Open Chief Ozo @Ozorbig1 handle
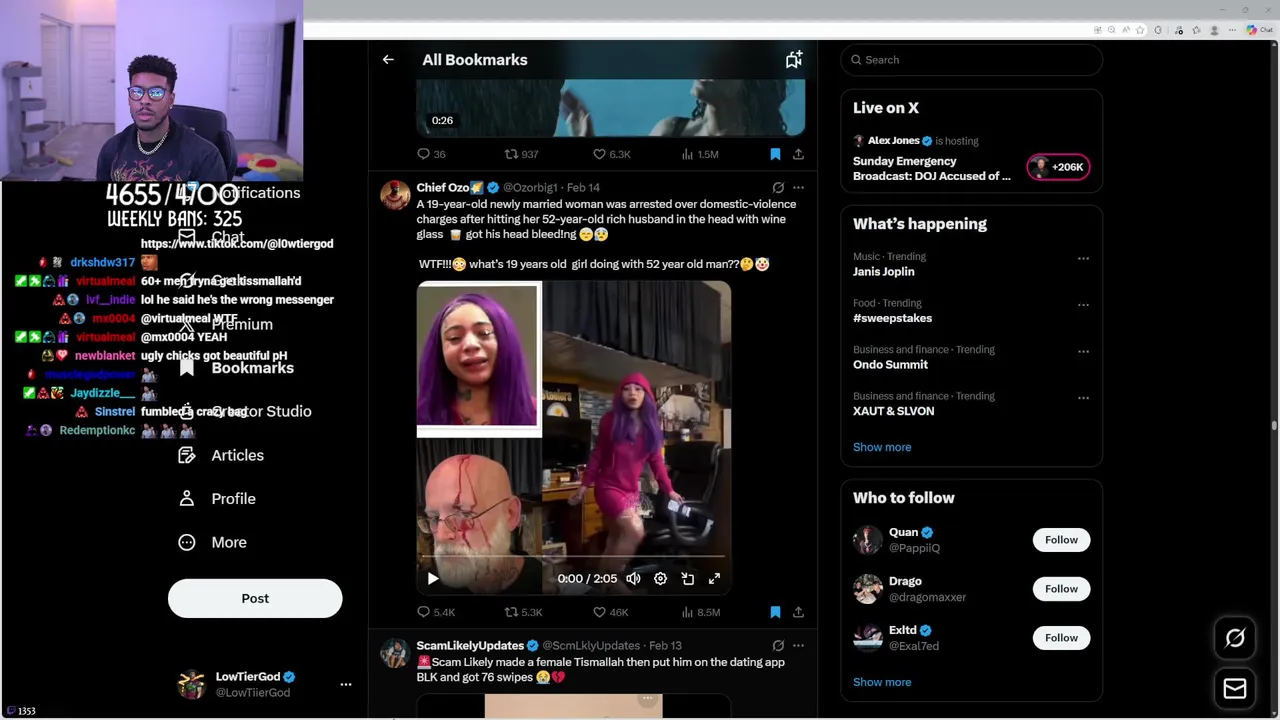 click(x=530, y=188)
